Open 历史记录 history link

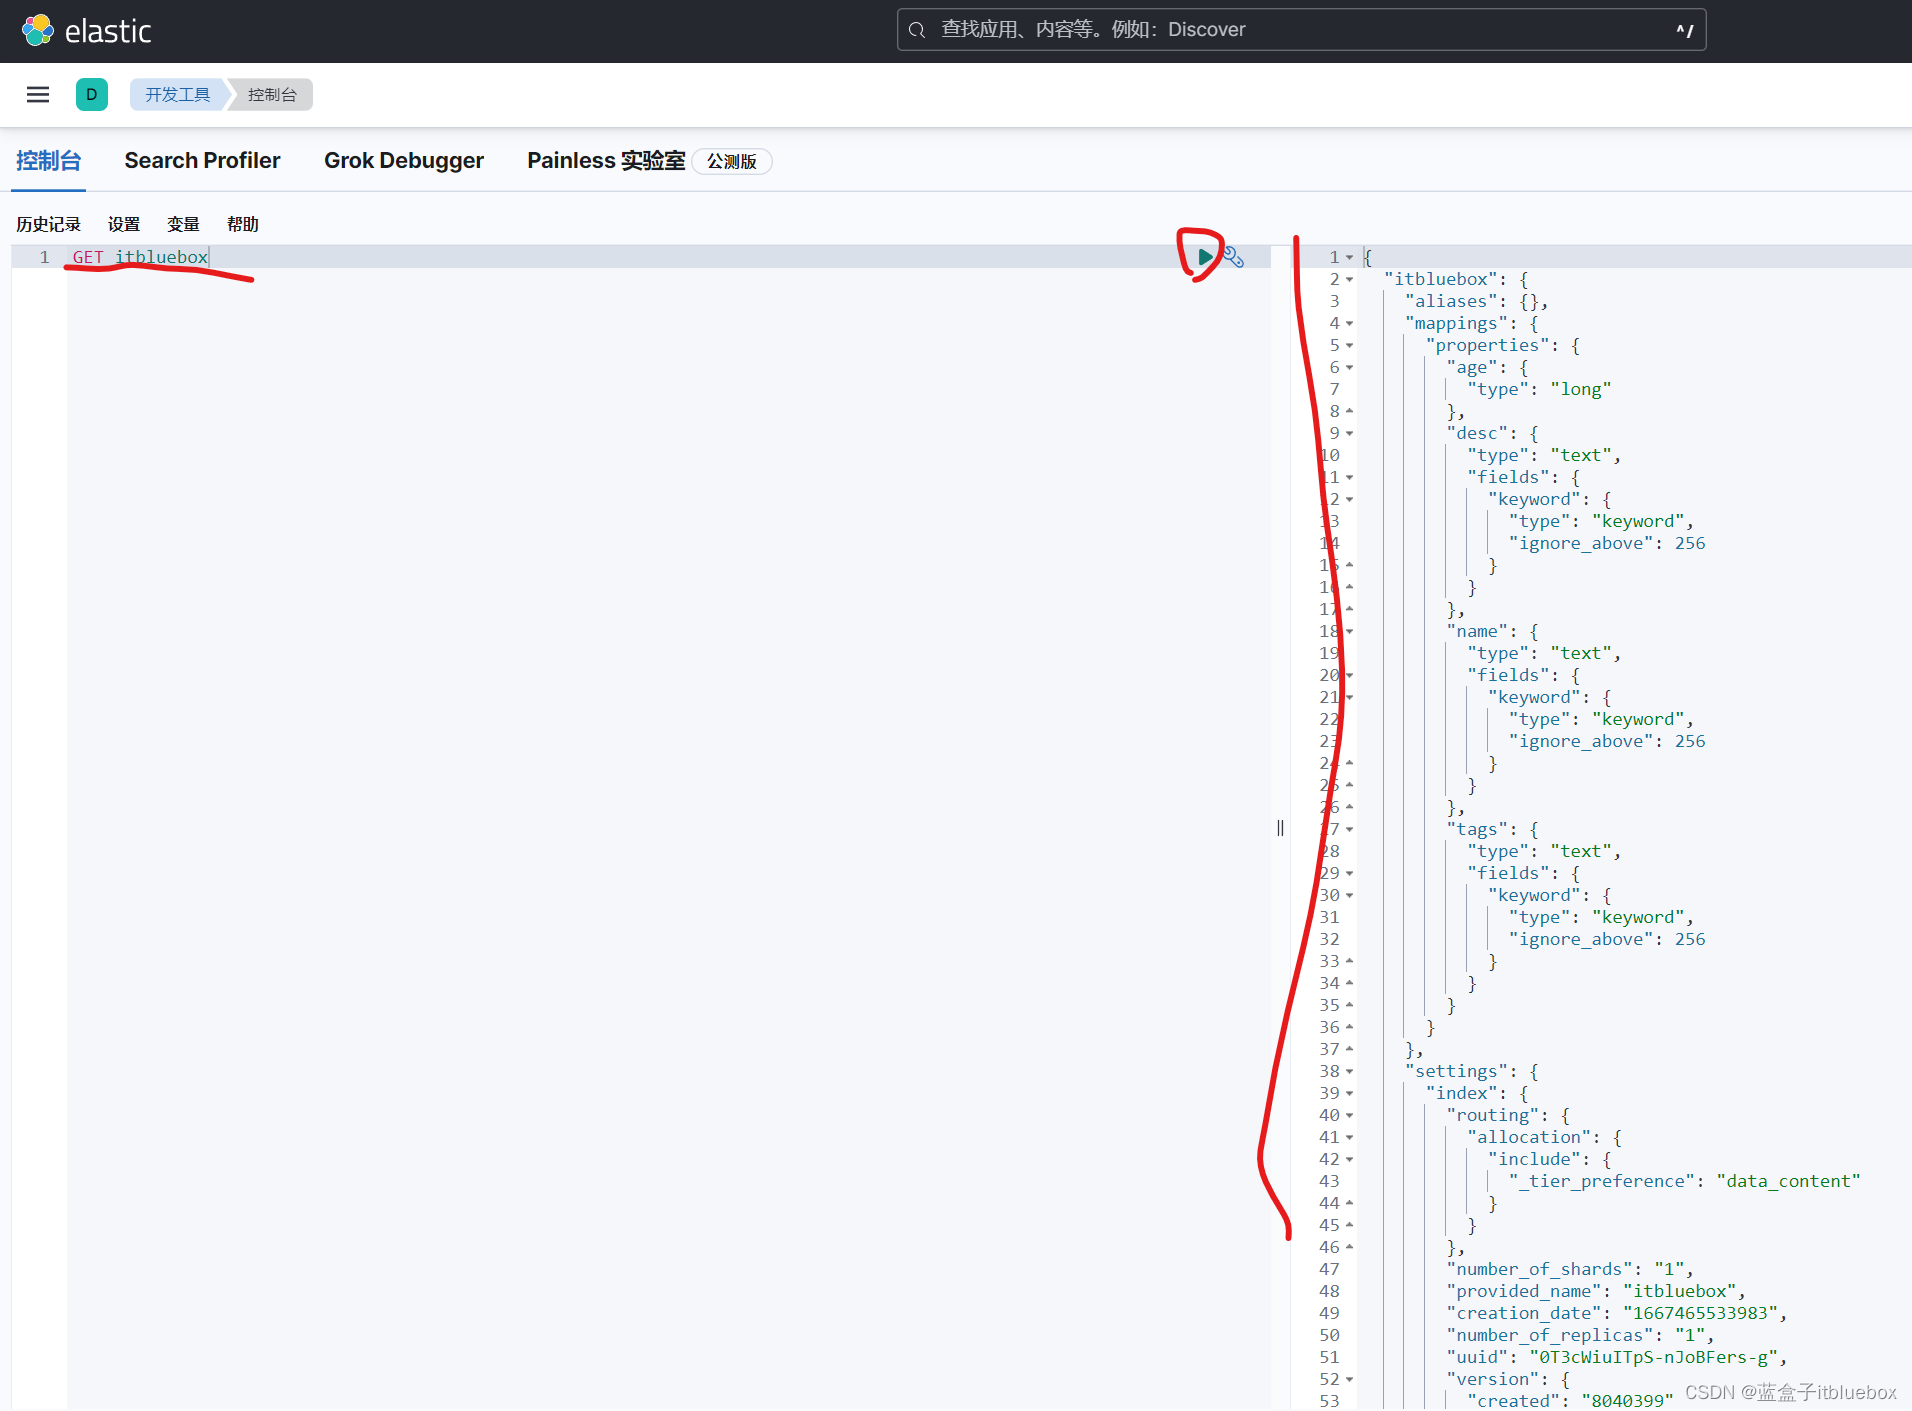[48, 224]
